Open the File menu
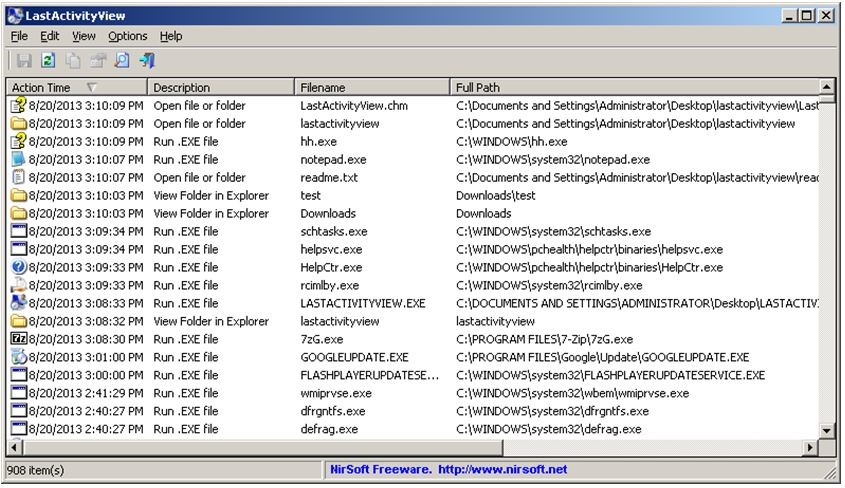The width and height of the screenshot is (845, 488). (x=19, y=36)
